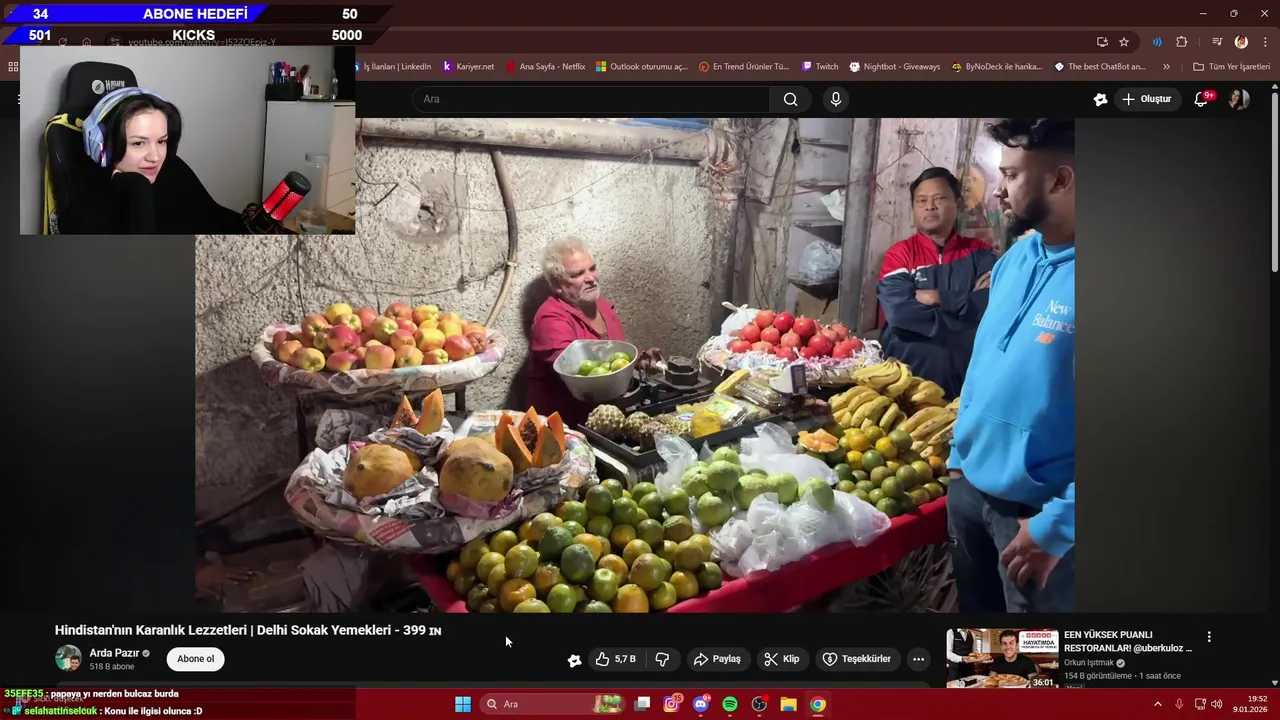Click the taskbar Ara search box
The image size is (1280, 720).
point(552,704)
